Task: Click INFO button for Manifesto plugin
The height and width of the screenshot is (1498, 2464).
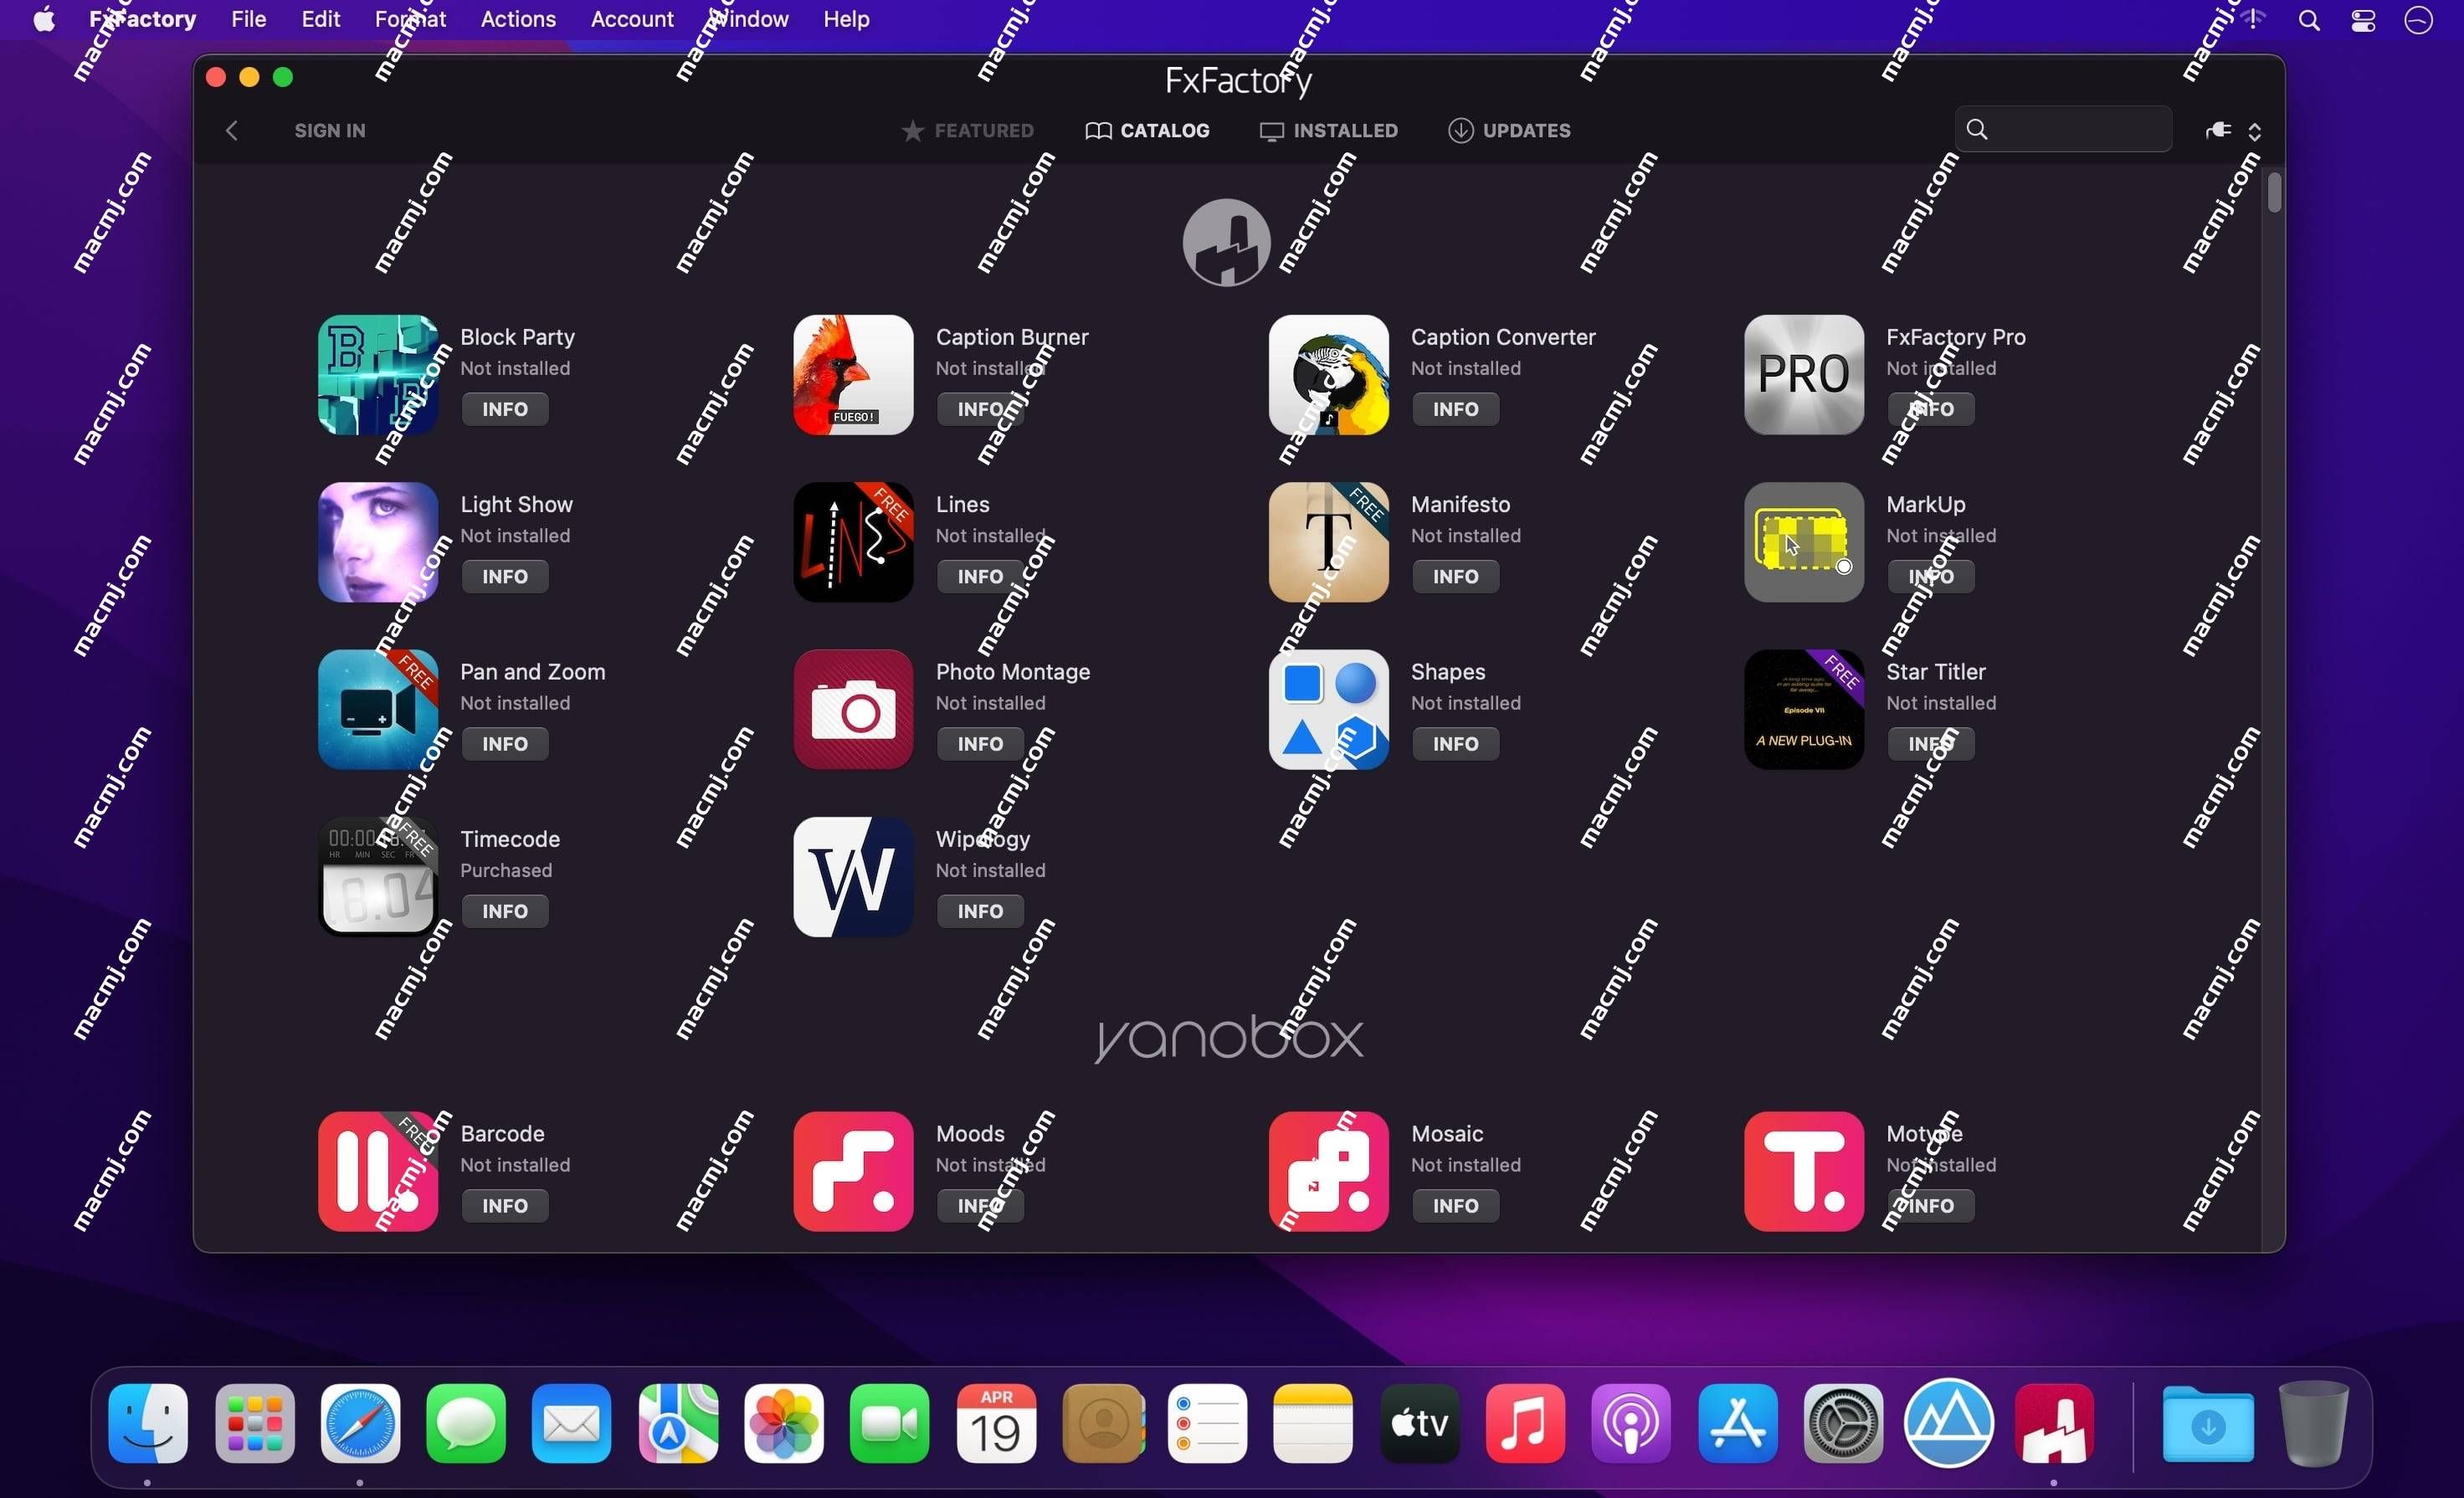Action: click(x=1455, y=576)
